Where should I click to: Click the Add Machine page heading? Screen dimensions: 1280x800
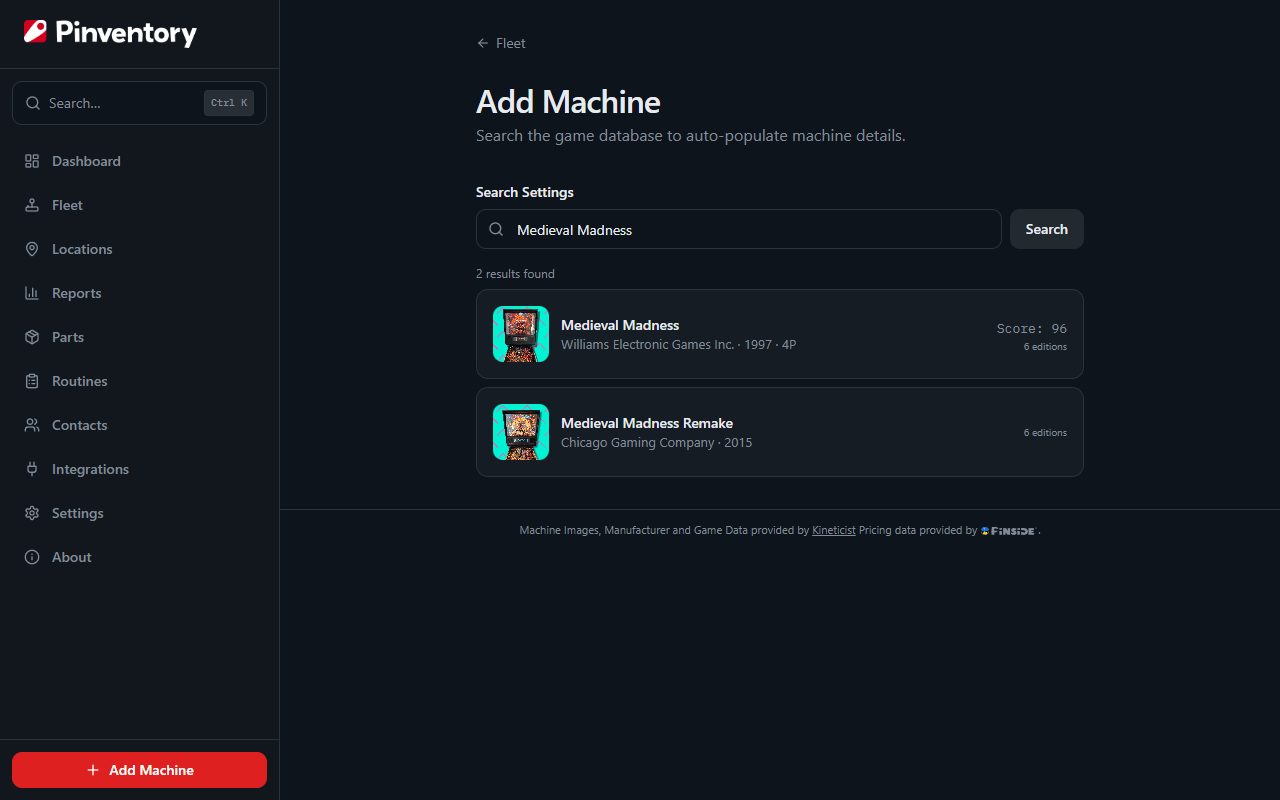[x=568, y=102]
